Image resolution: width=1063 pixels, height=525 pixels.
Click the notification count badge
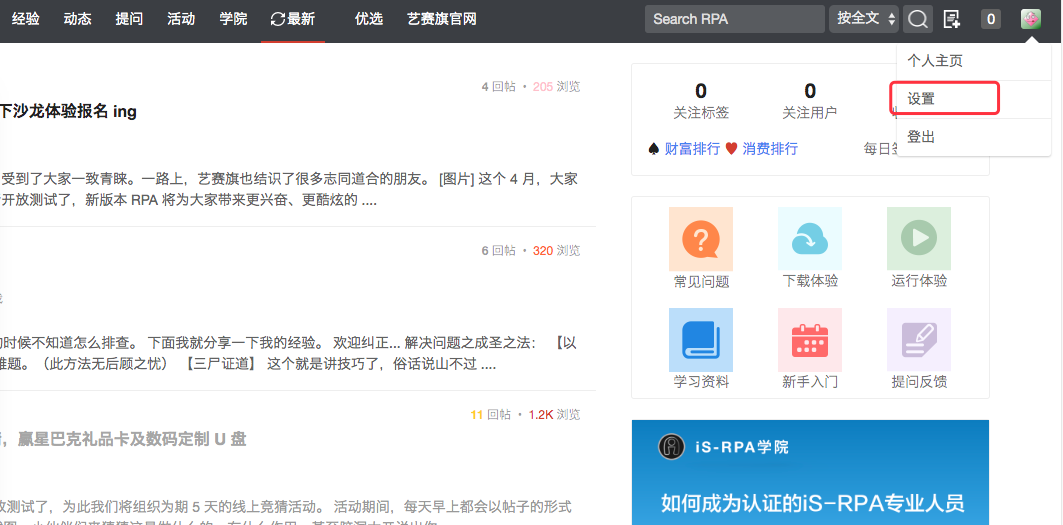990,19
